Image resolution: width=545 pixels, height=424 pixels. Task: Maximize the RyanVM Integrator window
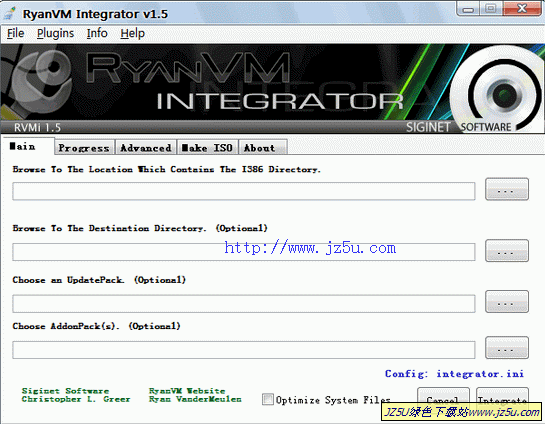pyautogui.click(x=490, y=8)
